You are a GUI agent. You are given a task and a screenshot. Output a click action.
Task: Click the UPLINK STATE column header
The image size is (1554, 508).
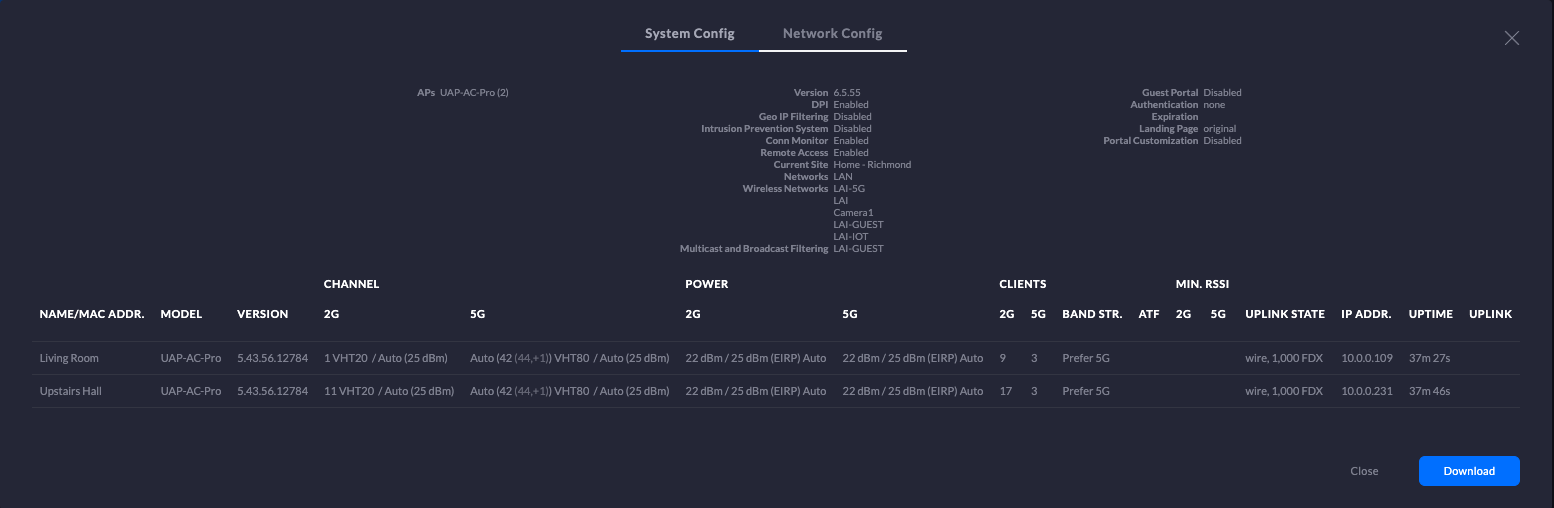pos(1284,314)
